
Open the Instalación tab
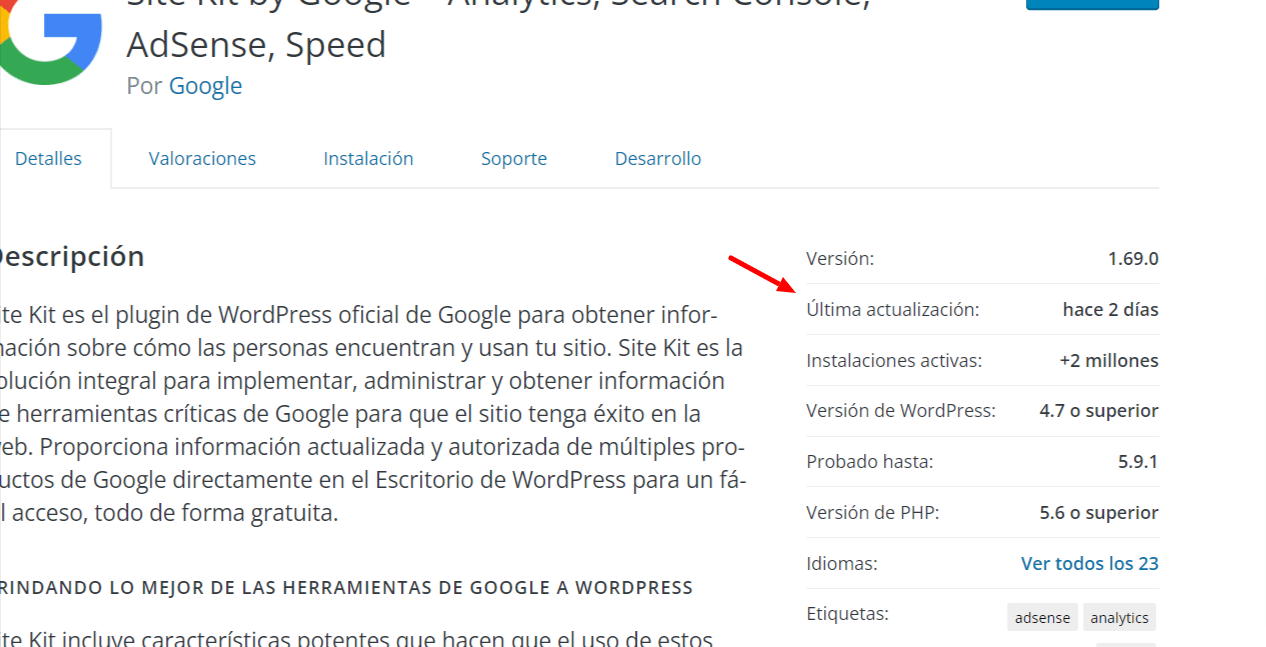[x=368, y=158]
